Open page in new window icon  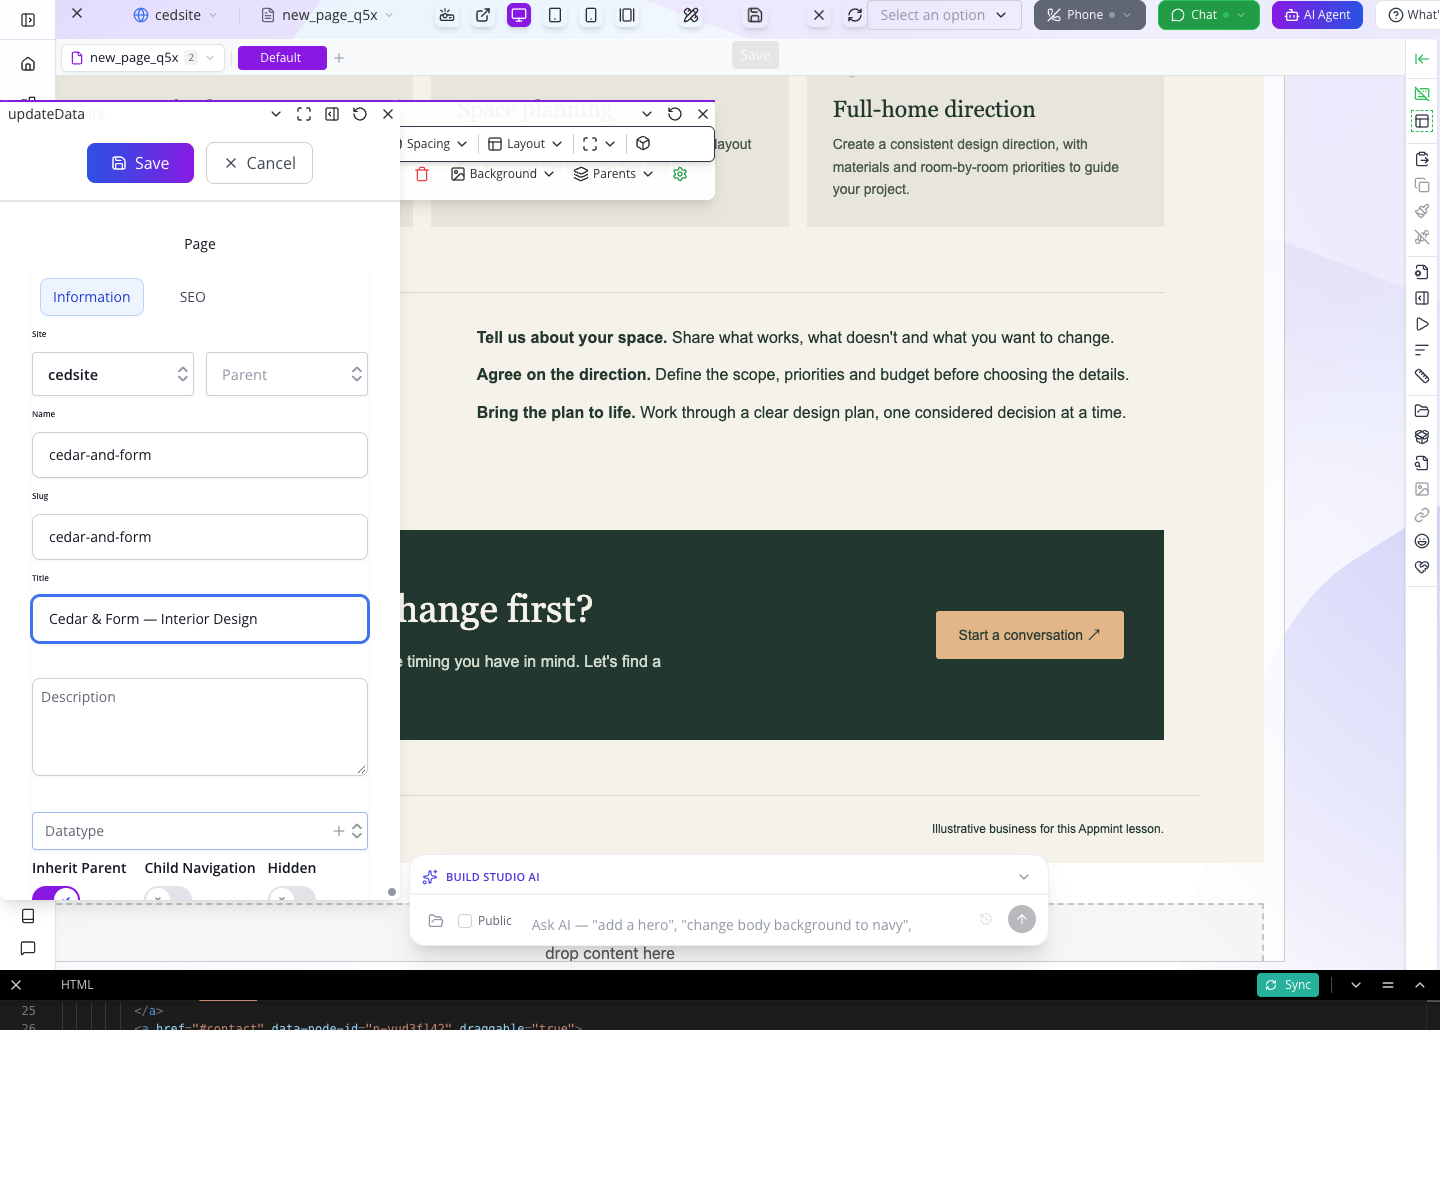click(483, 15)
